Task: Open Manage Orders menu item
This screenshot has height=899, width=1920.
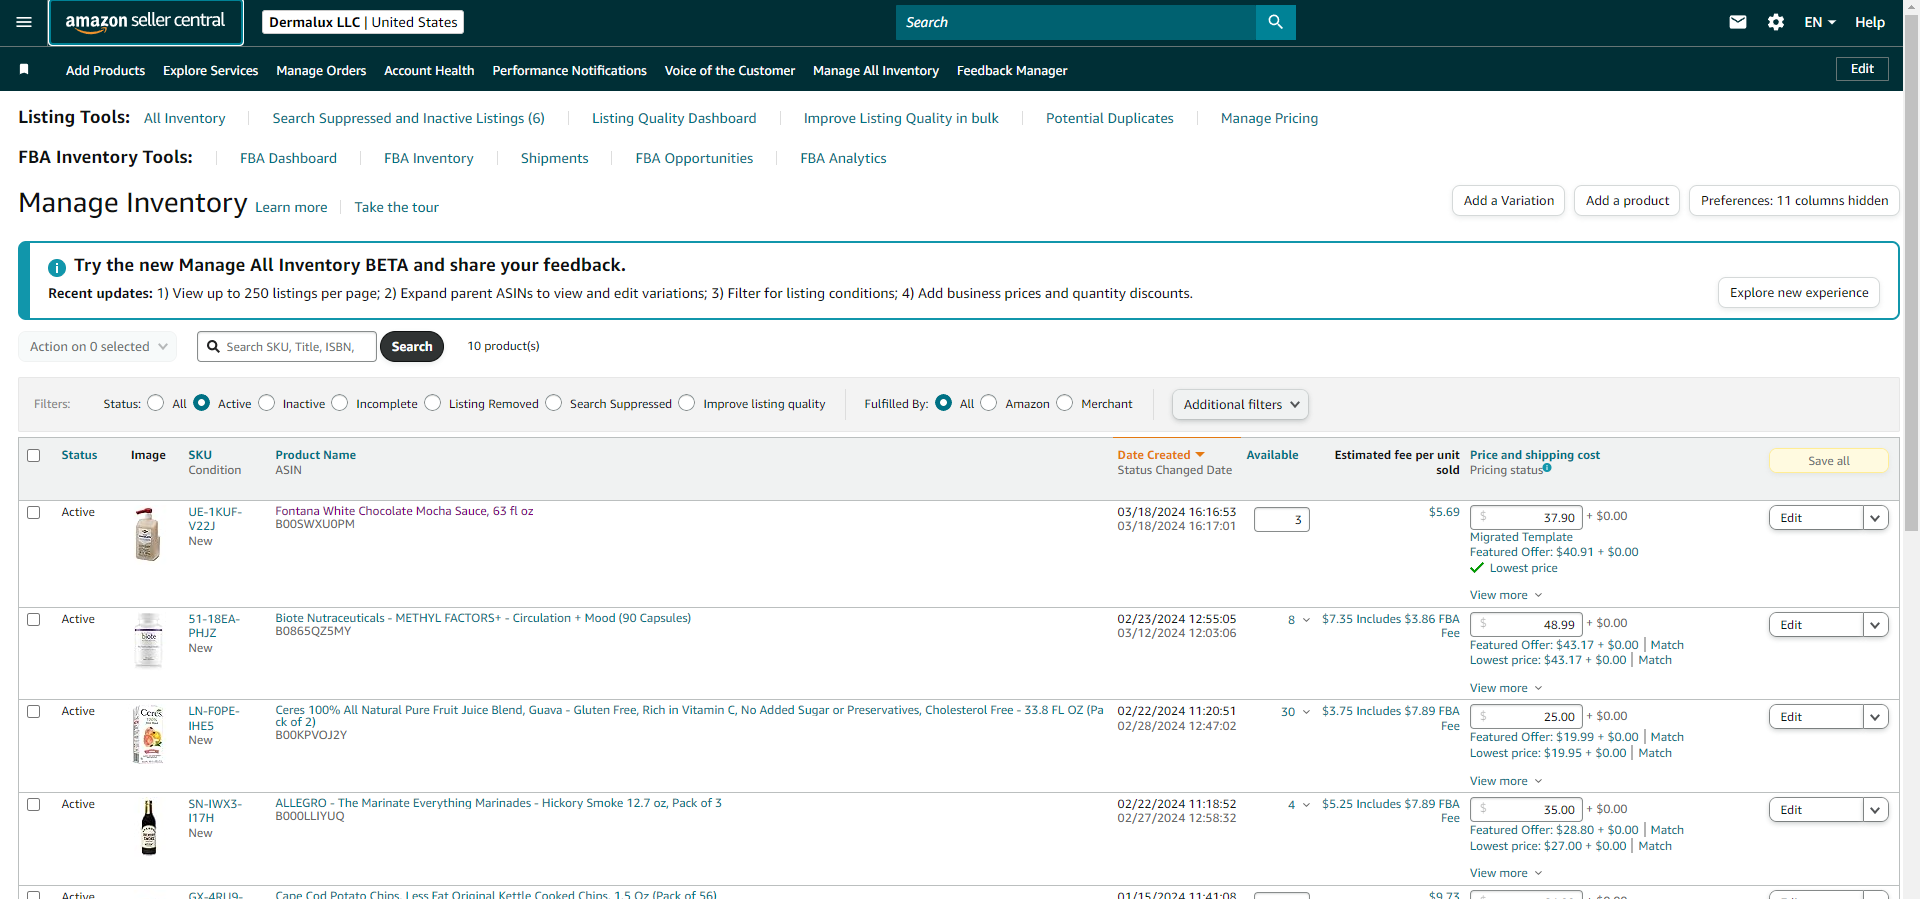Action: (x=321, y=70)
